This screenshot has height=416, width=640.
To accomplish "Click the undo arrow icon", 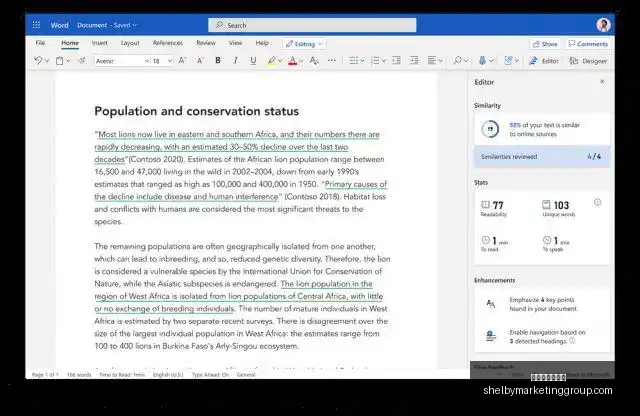I will pyautogui.click(x=38, y=60).
